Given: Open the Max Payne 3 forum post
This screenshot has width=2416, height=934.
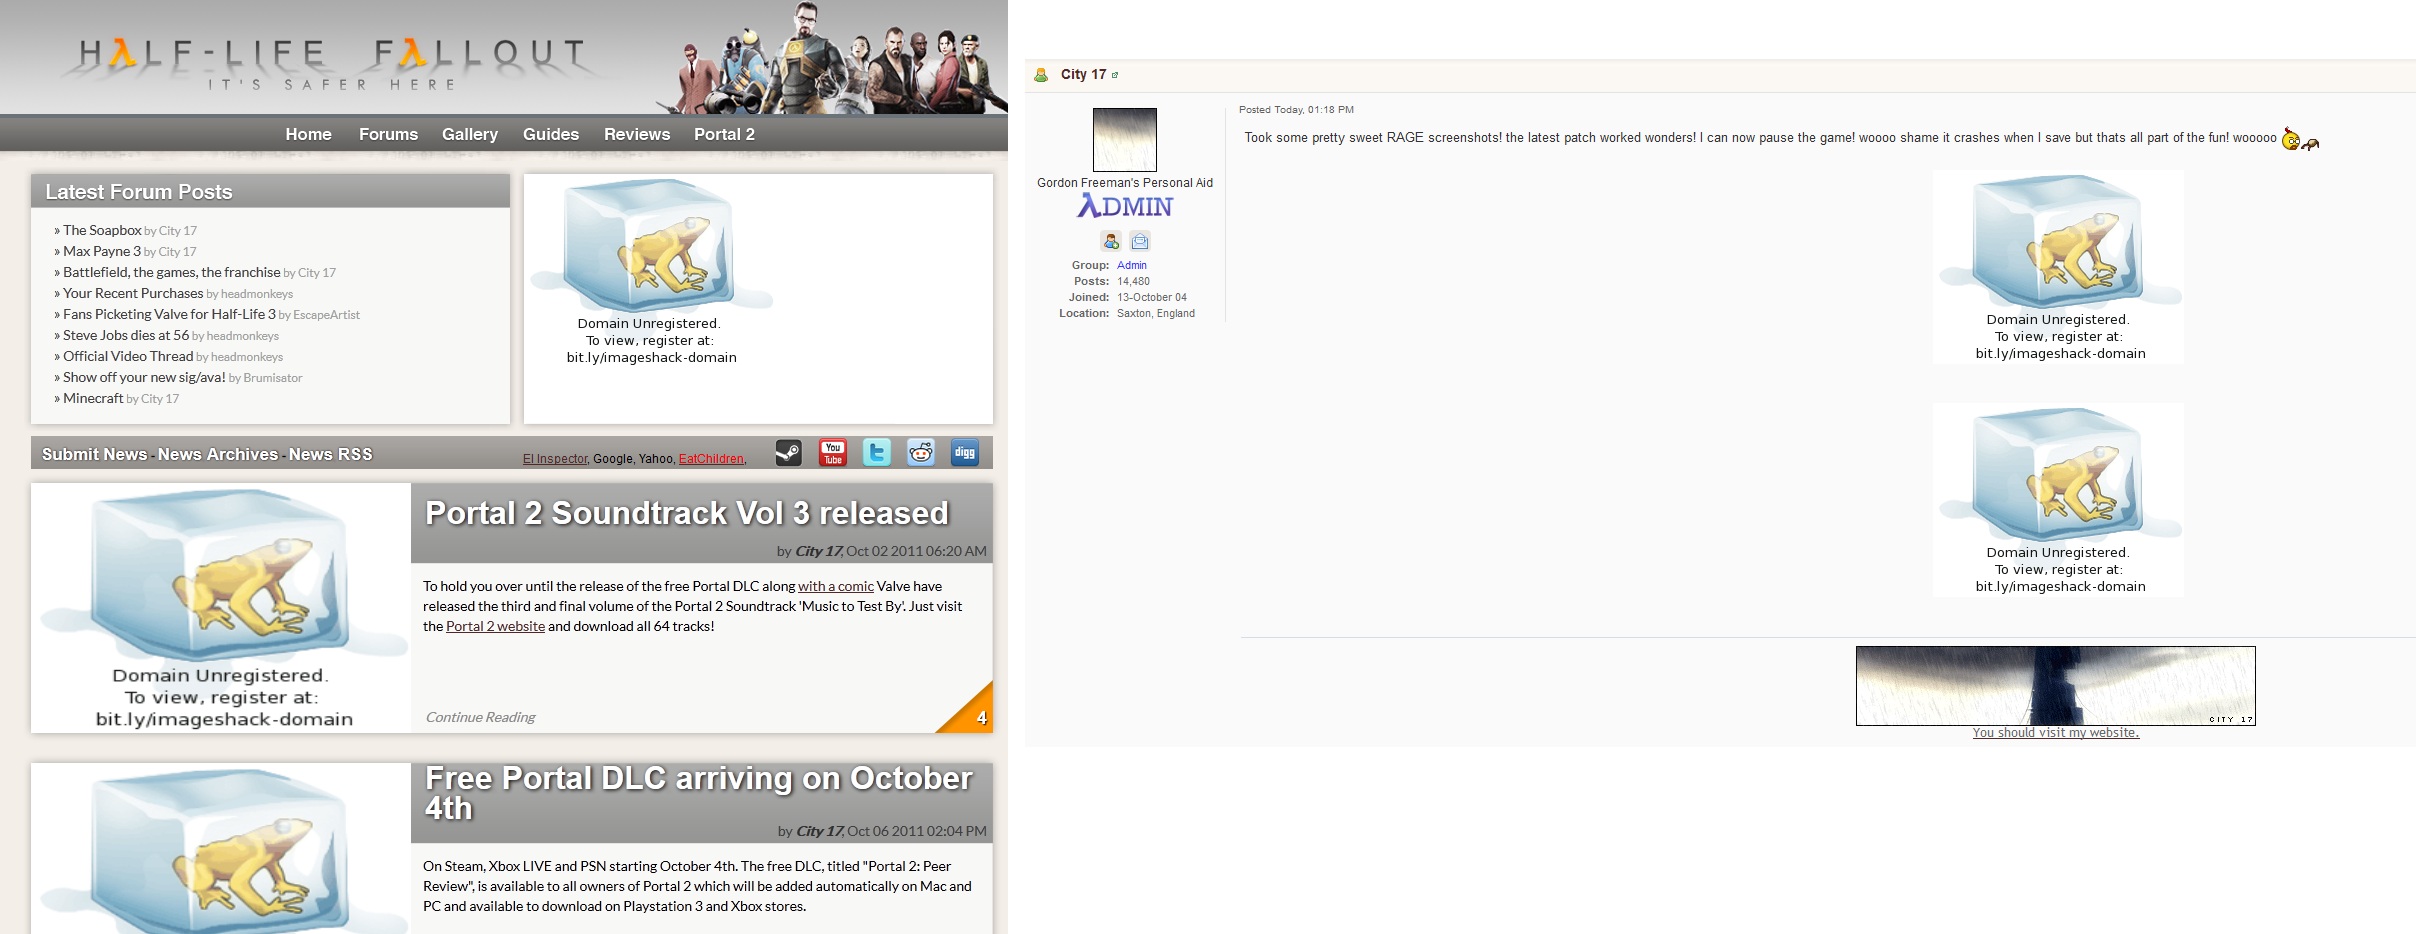Looking at the screenshot, I should pyautogui.click(x=102, y=251).
